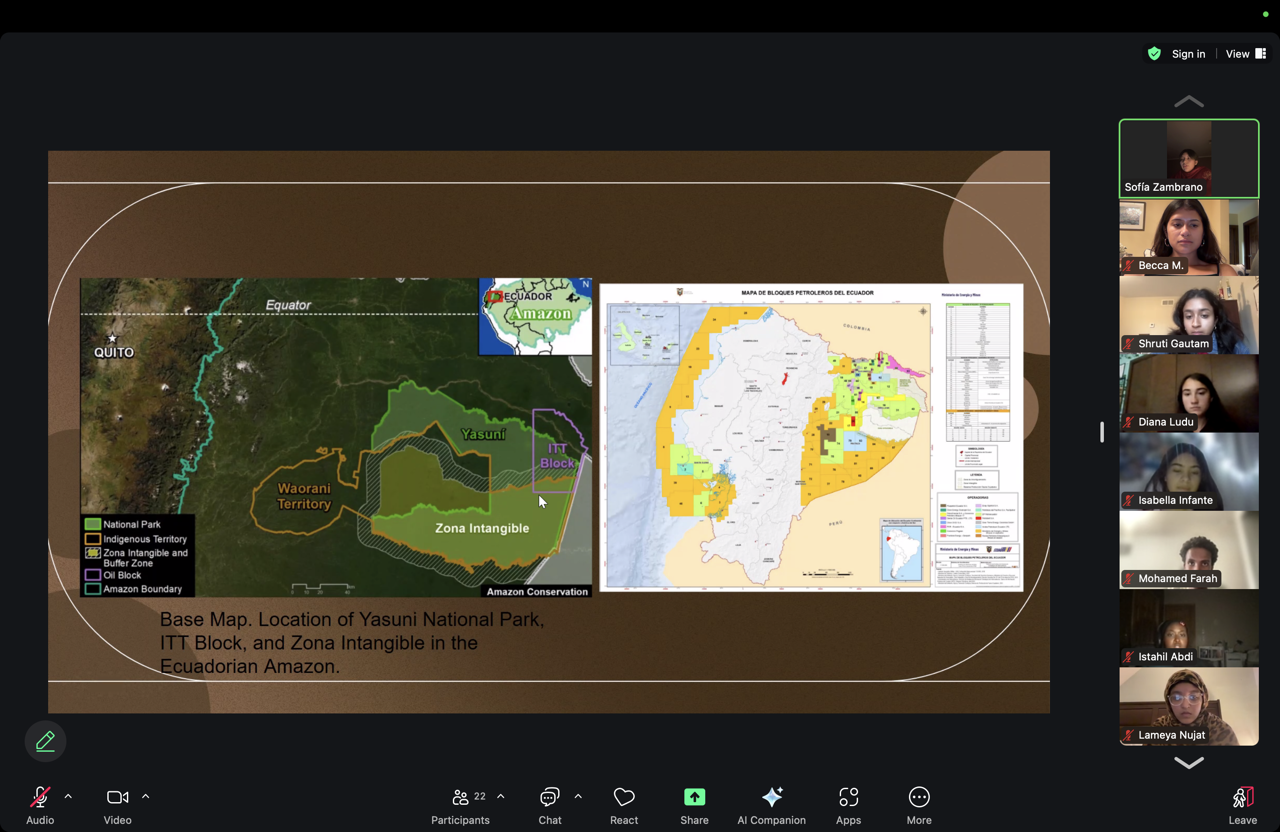Click the green encryption shield icon
This screenshot has width=1280, height=832.
pos(1154,54)
